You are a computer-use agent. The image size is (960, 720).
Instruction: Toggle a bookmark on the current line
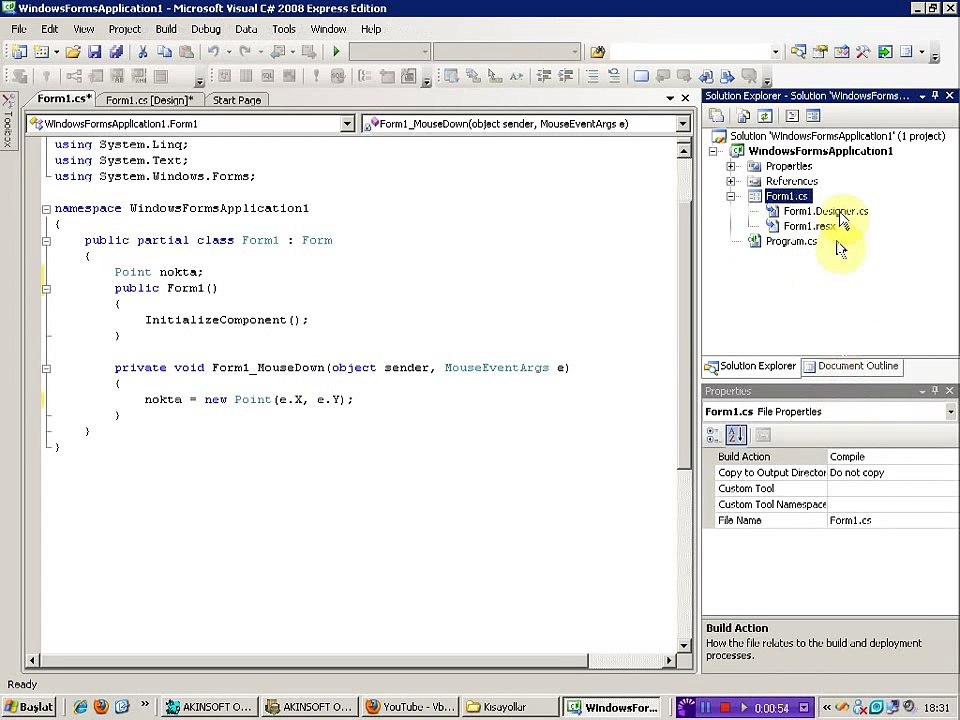641,76
